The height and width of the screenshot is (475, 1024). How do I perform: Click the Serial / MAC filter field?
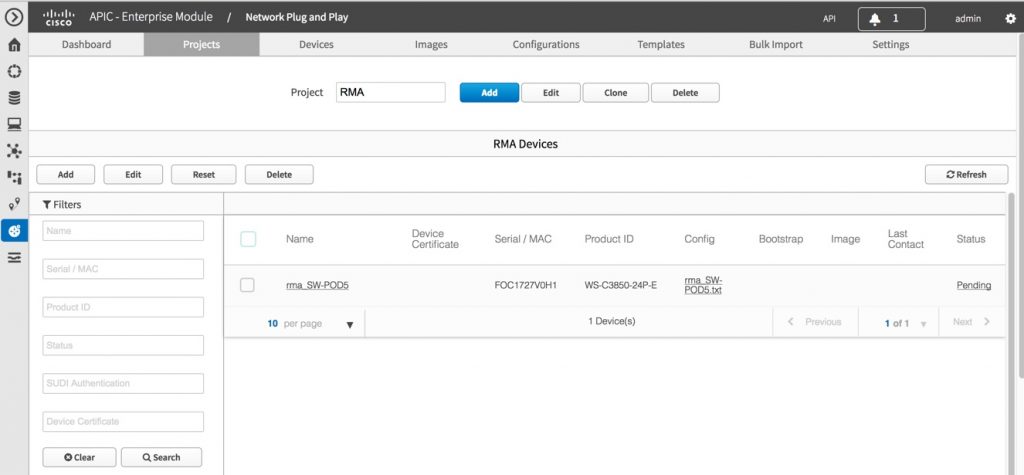coord(123,269)
